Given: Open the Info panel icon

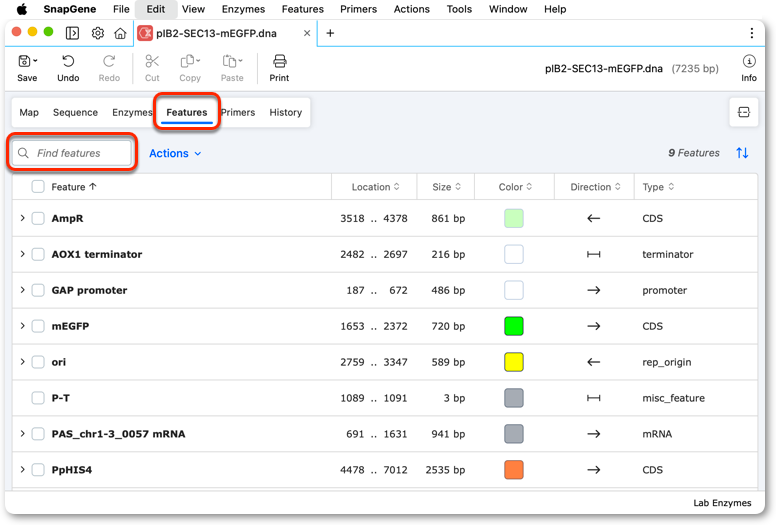Looking at the screenshot, I should pos(749,61).
